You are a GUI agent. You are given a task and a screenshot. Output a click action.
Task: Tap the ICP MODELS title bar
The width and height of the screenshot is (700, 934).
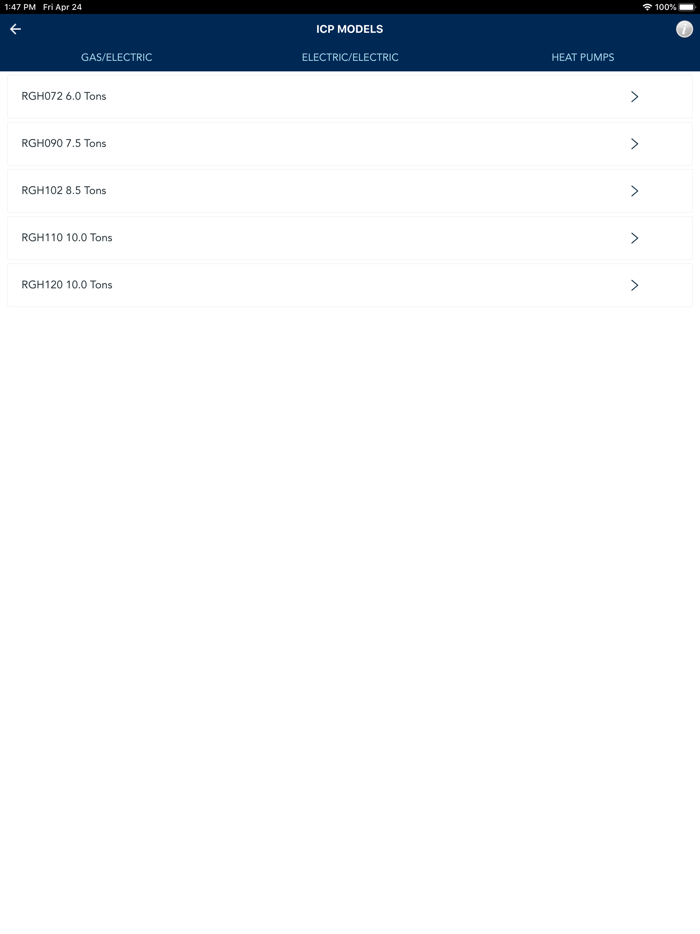(x=350, y=29)
